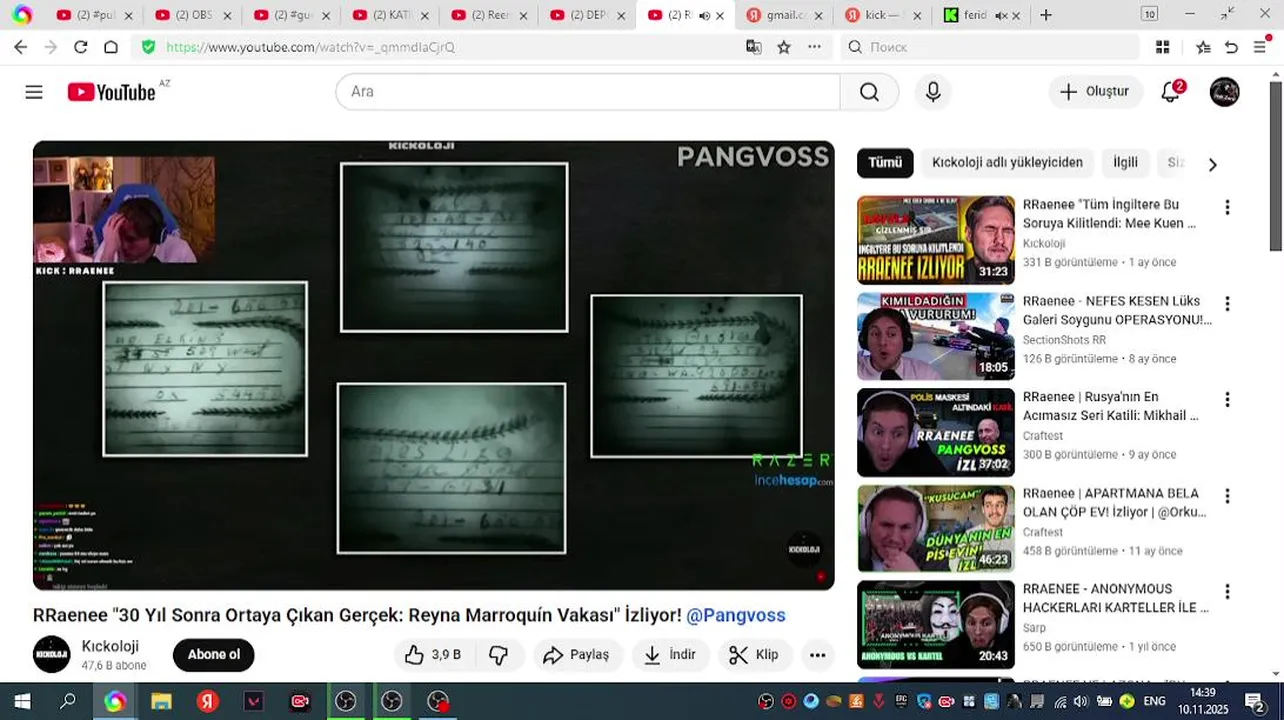
Task: Bookmark this page with the star
Action: point(784,47)
